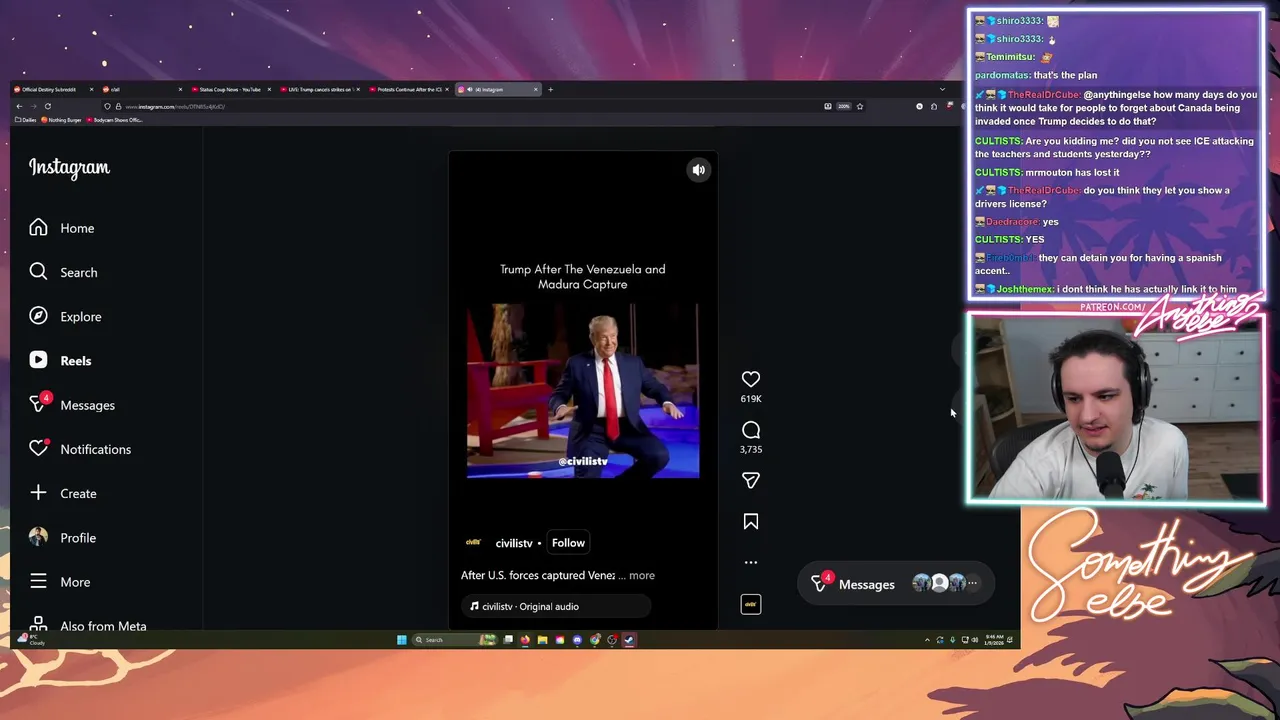Expand caption with more link
The height and width of the screenshot is (720, 1280).
[x=642, y=575]
